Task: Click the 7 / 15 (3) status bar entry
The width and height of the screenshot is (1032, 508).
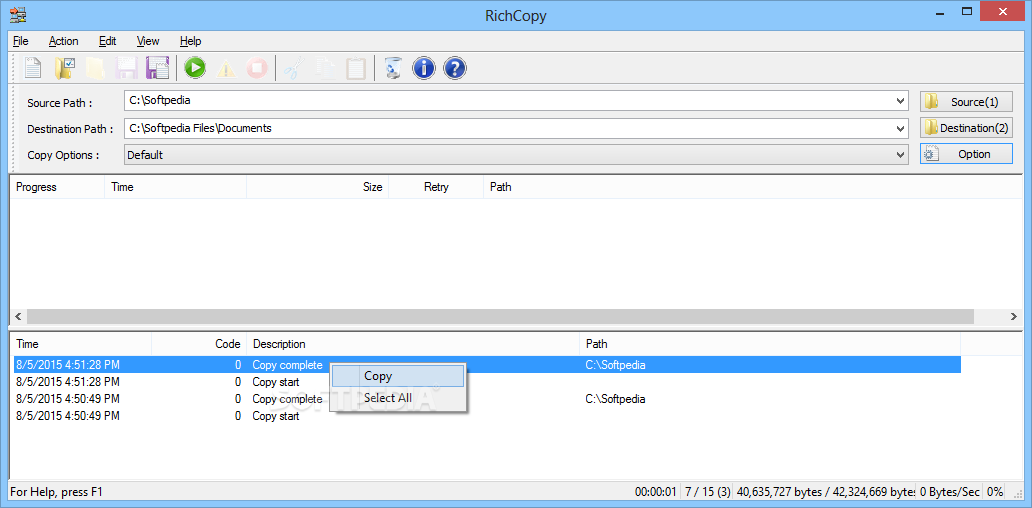Action: (x=708, y=492)
